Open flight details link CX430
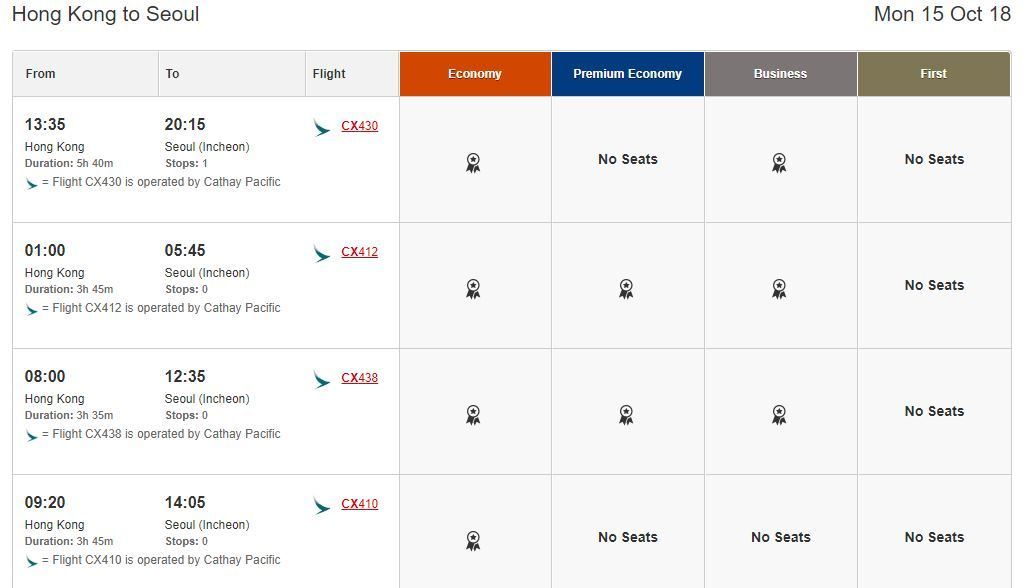 point(359,126)
